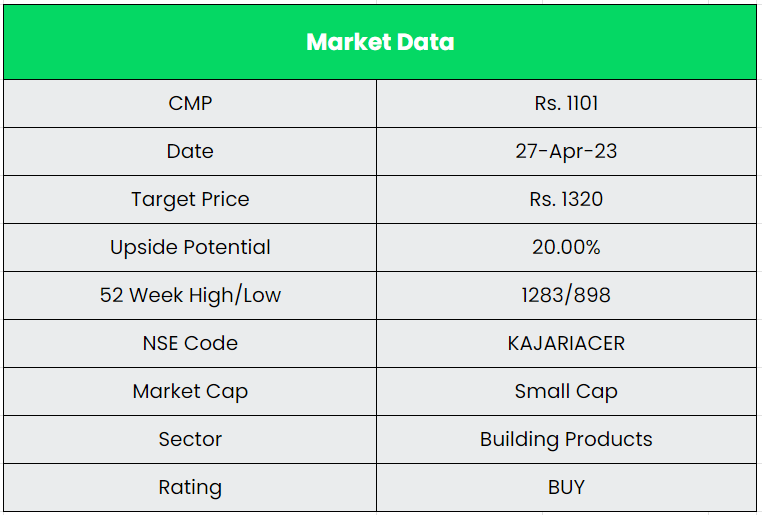Screen dimensions: 762x515
Task: Select the Building Products cell
Action: [566, 439]
